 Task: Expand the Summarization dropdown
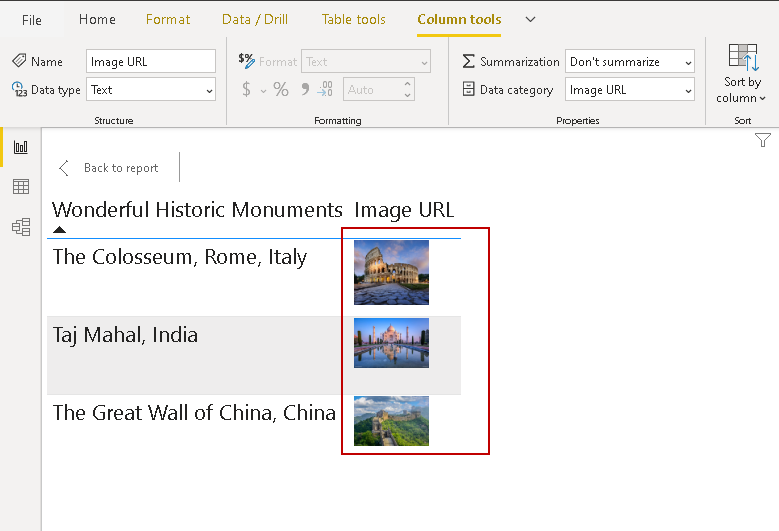630,62
